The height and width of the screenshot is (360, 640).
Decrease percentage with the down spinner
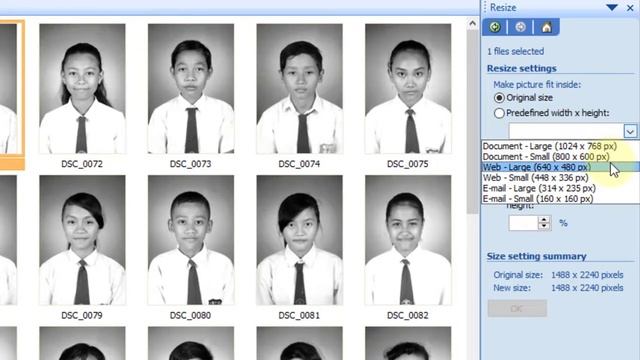544,227
